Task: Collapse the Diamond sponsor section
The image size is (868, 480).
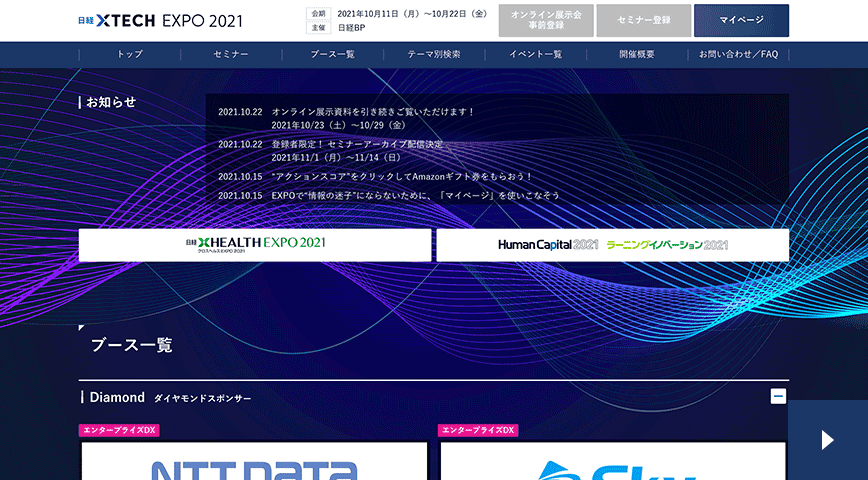Action: coord(778,396)
